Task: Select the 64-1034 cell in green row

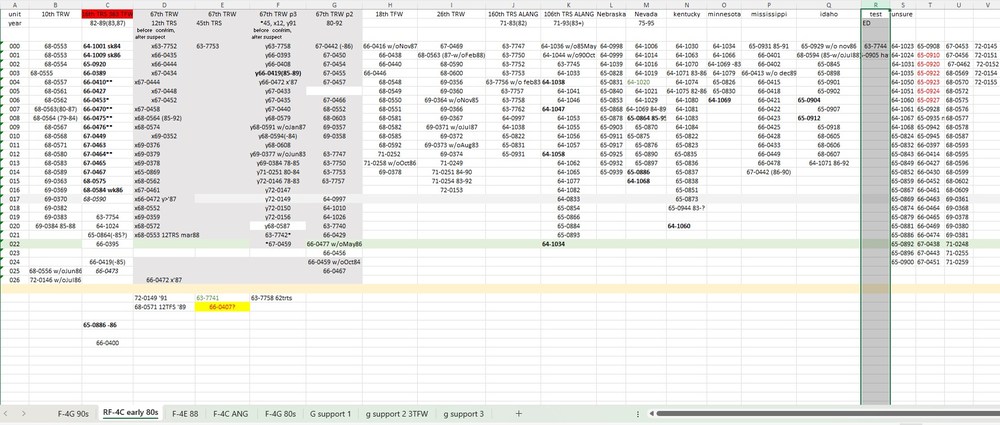Action: [x=553, y=244]
